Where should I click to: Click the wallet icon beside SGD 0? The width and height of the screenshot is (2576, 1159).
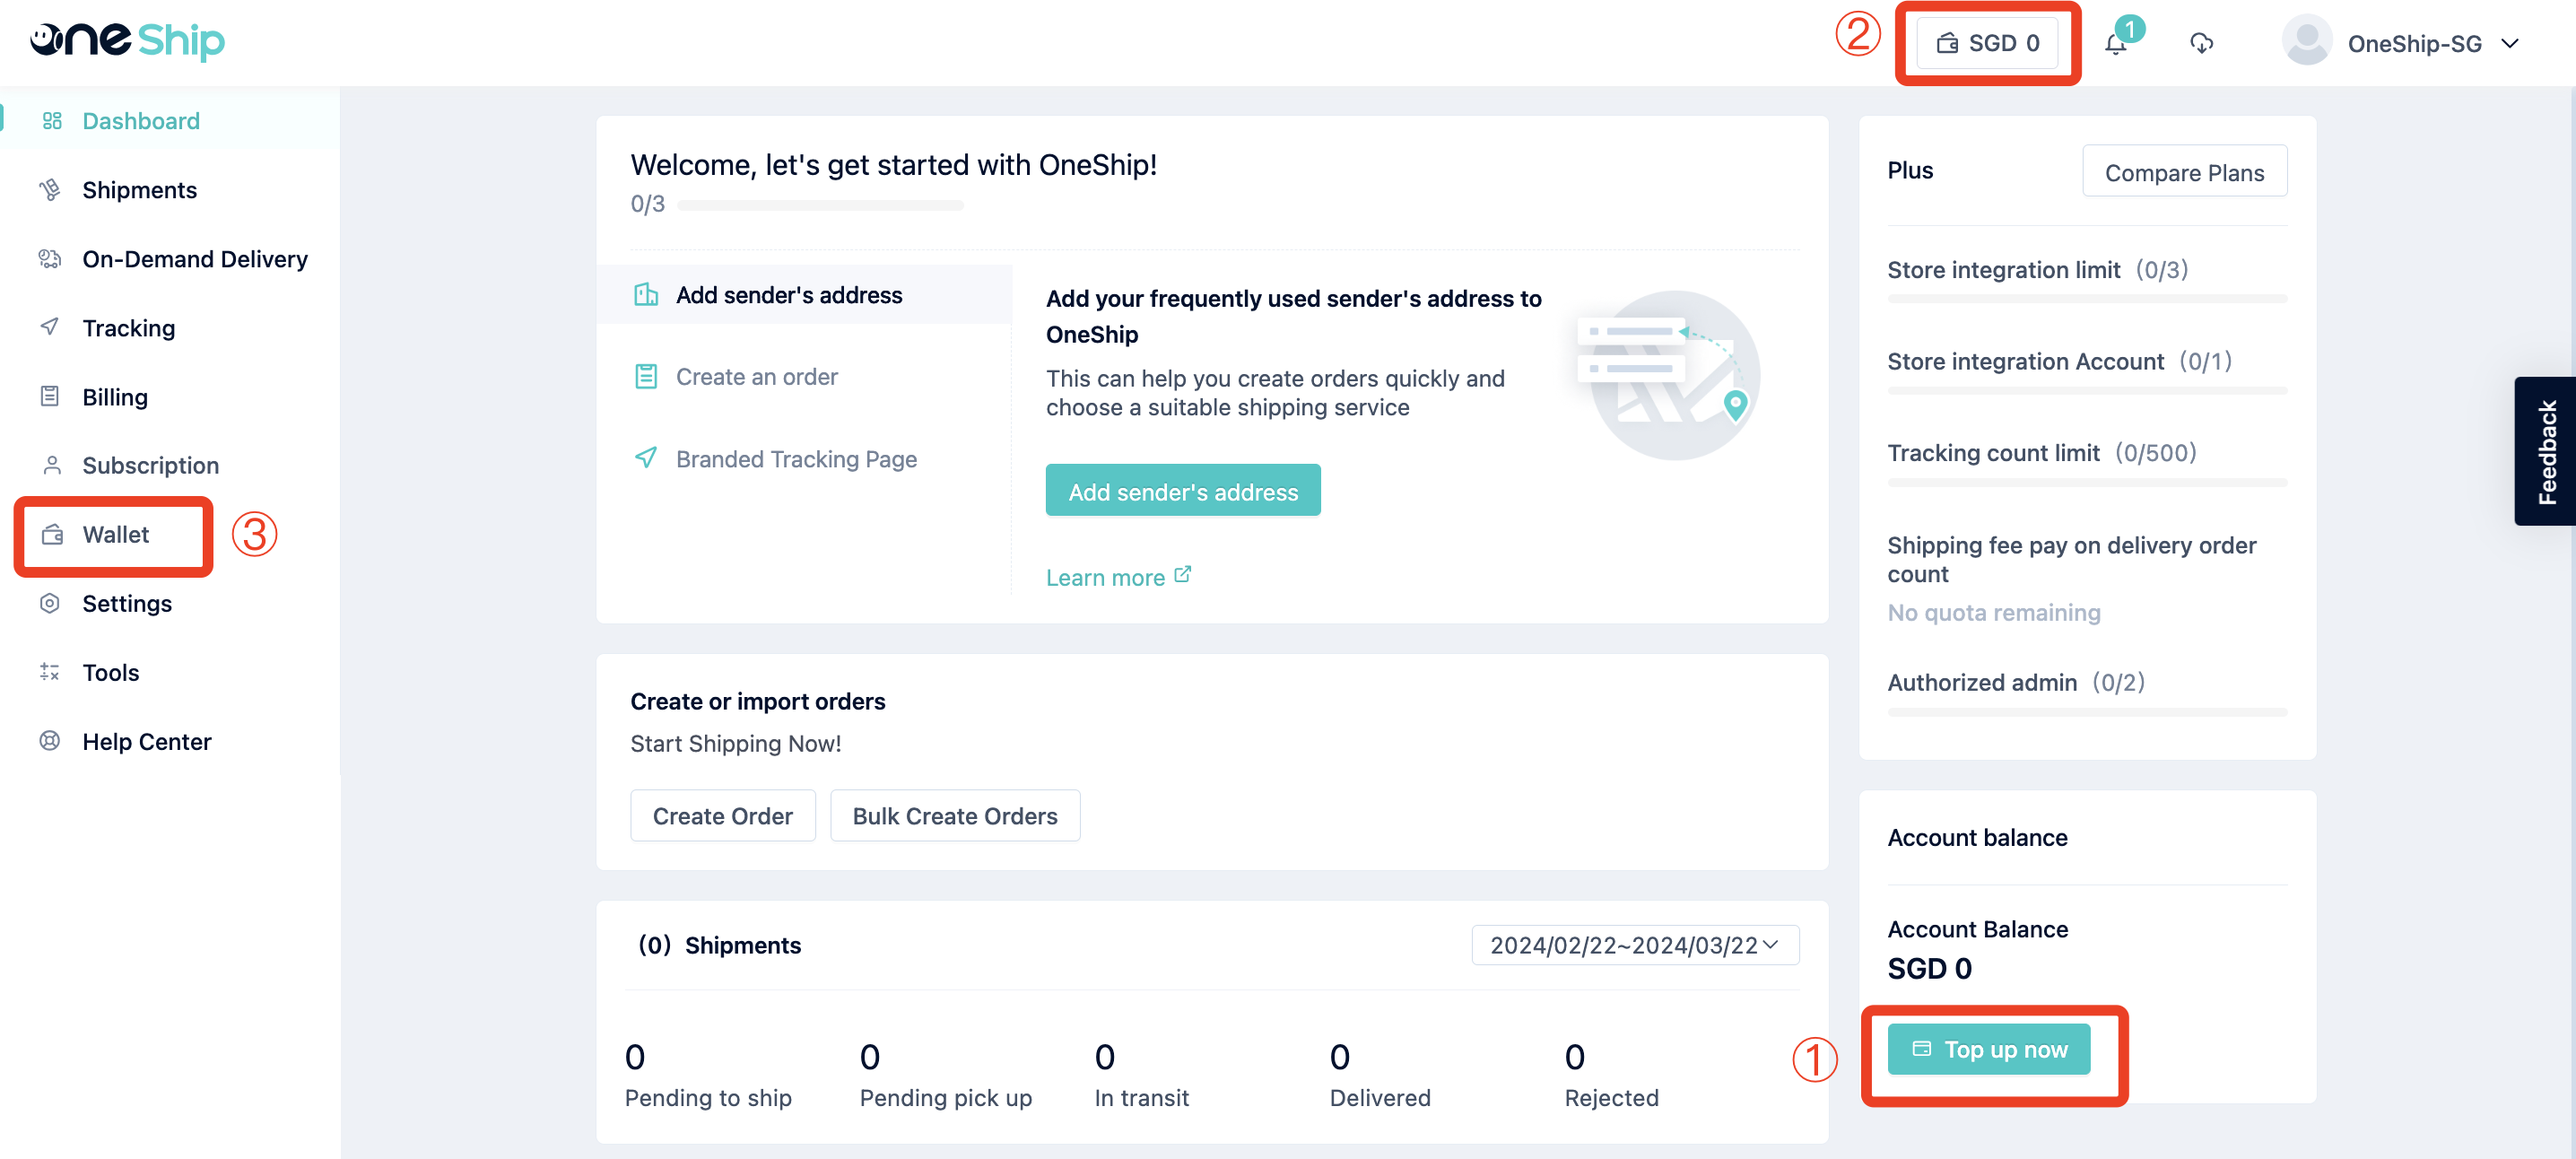1947,43
